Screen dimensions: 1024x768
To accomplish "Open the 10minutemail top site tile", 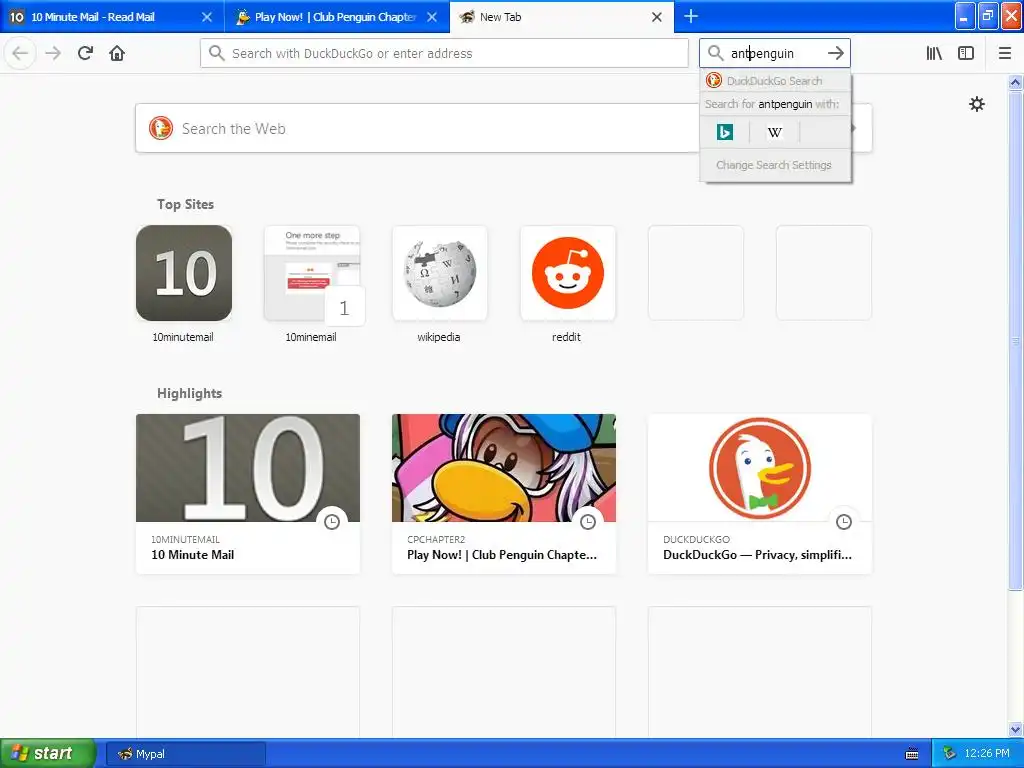I will click(184, 273).
